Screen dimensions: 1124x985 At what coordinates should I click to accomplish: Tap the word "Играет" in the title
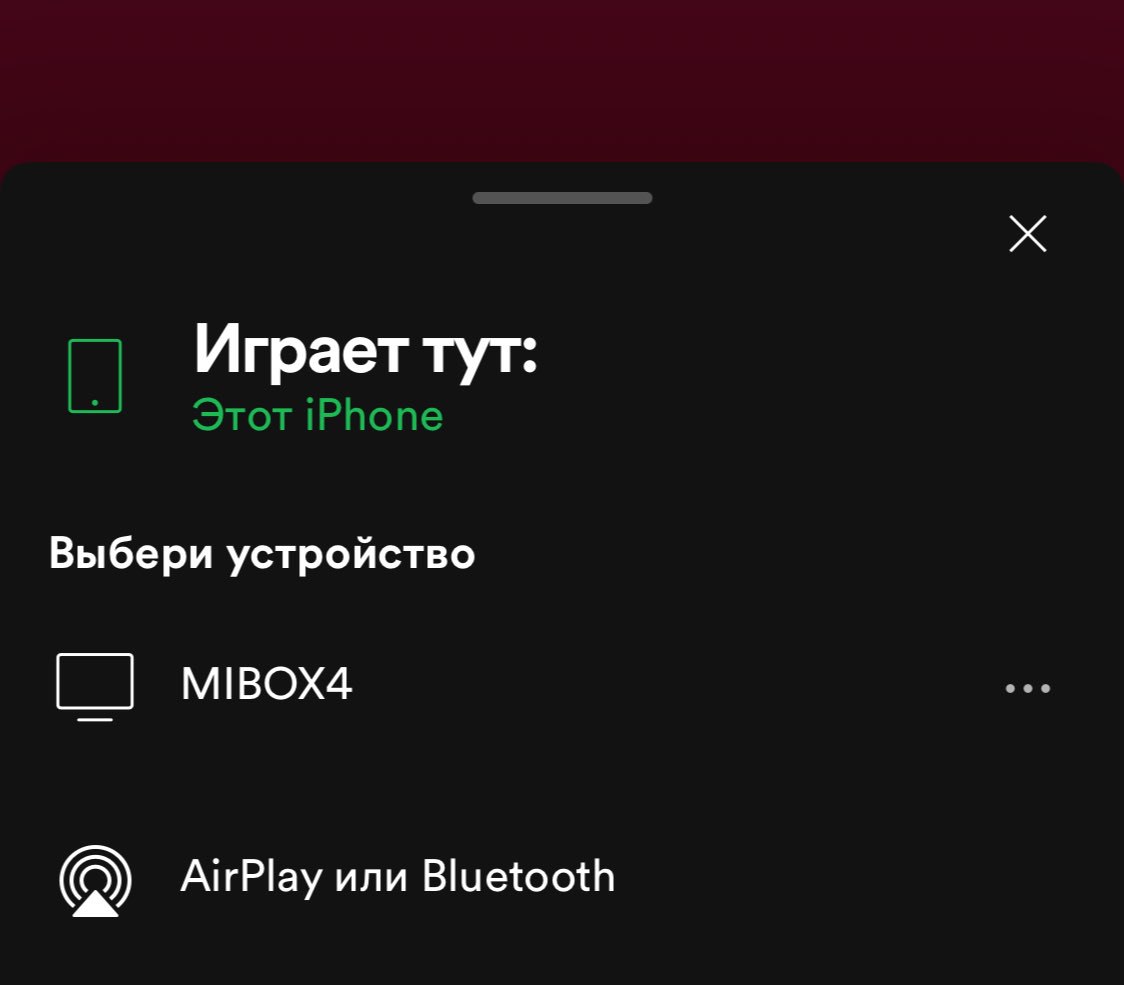point(301,351)
